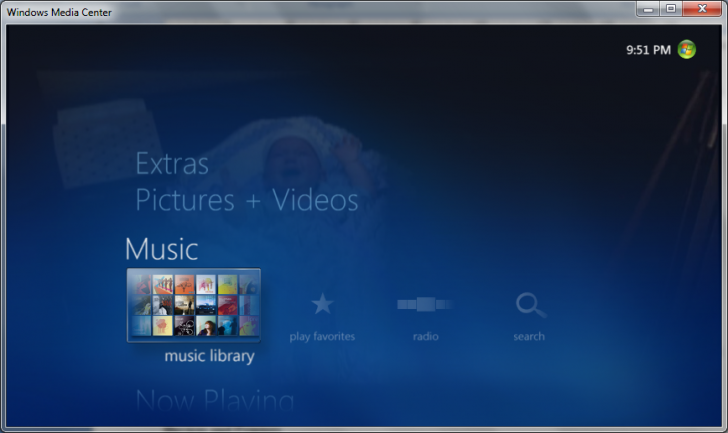Click the green Windows Media Center logo
This screenshot has width=728, height=433.
tap(687, 49)
